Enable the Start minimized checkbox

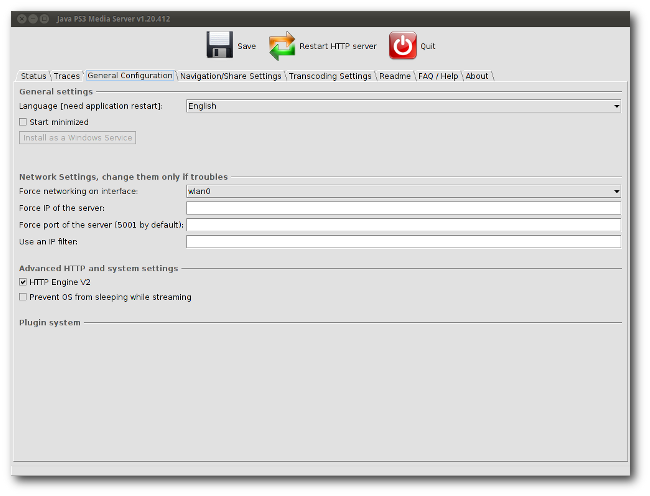coord(23,122)
